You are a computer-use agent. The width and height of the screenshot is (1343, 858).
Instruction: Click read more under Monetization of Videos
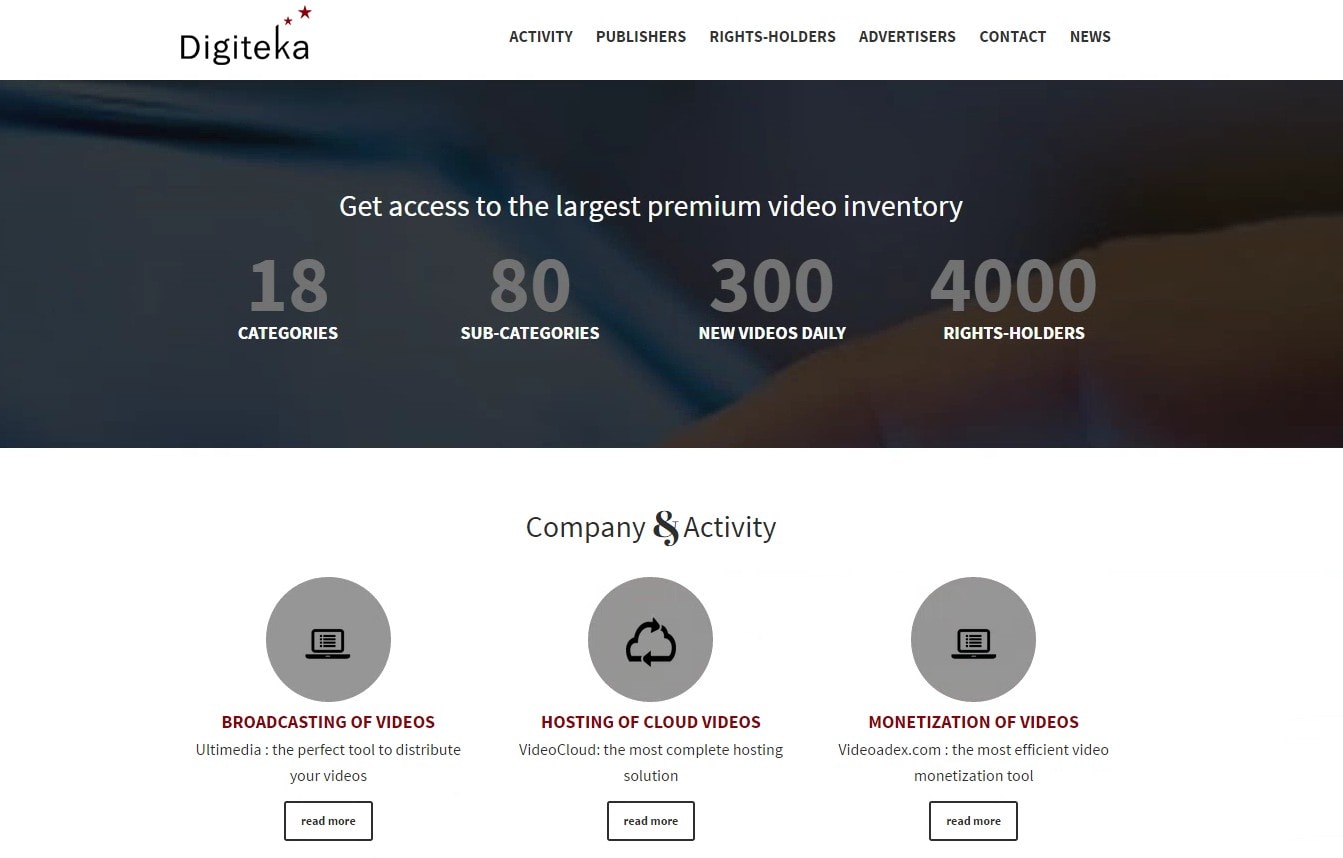pyautogui.click(x=973, y=821)
